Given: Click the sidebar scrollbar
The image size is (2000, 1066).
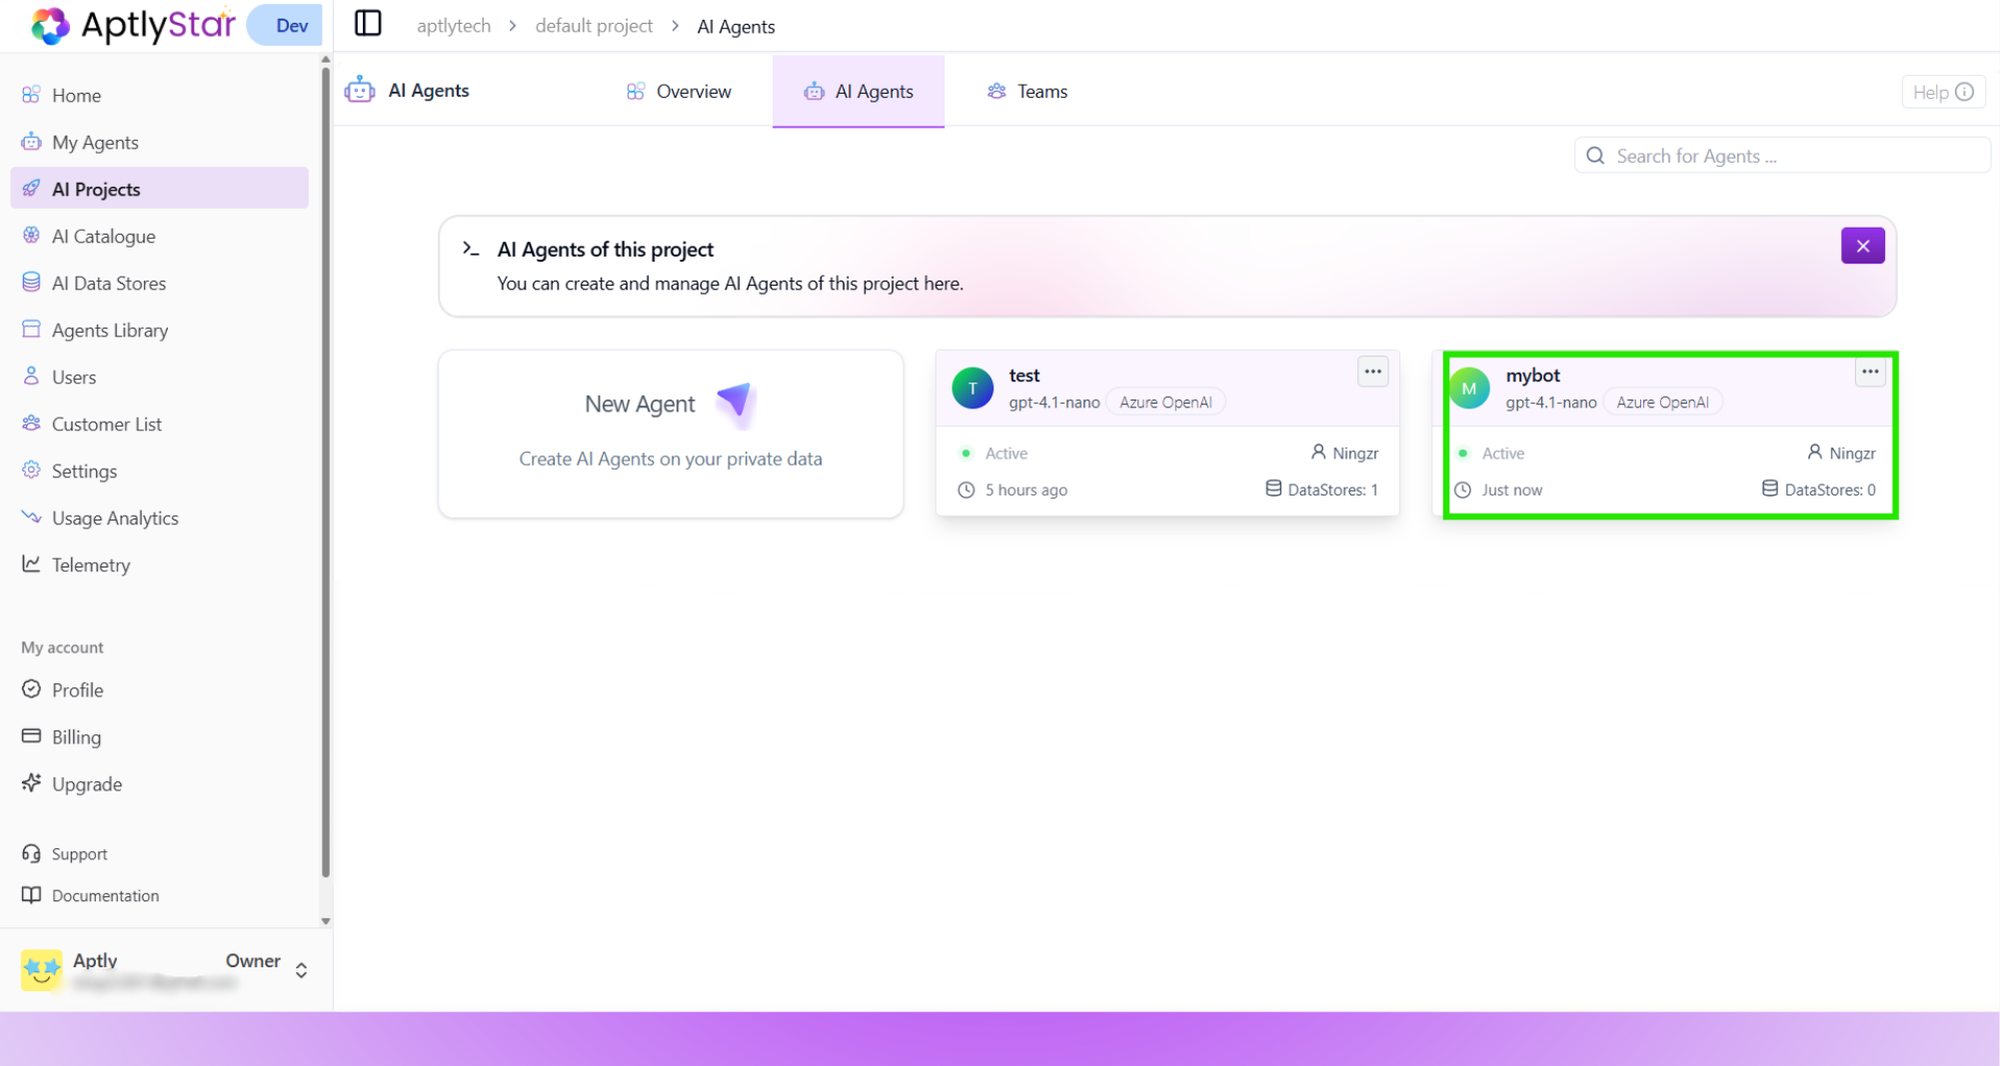Looking at the screenshot, I should pos(325,470).
